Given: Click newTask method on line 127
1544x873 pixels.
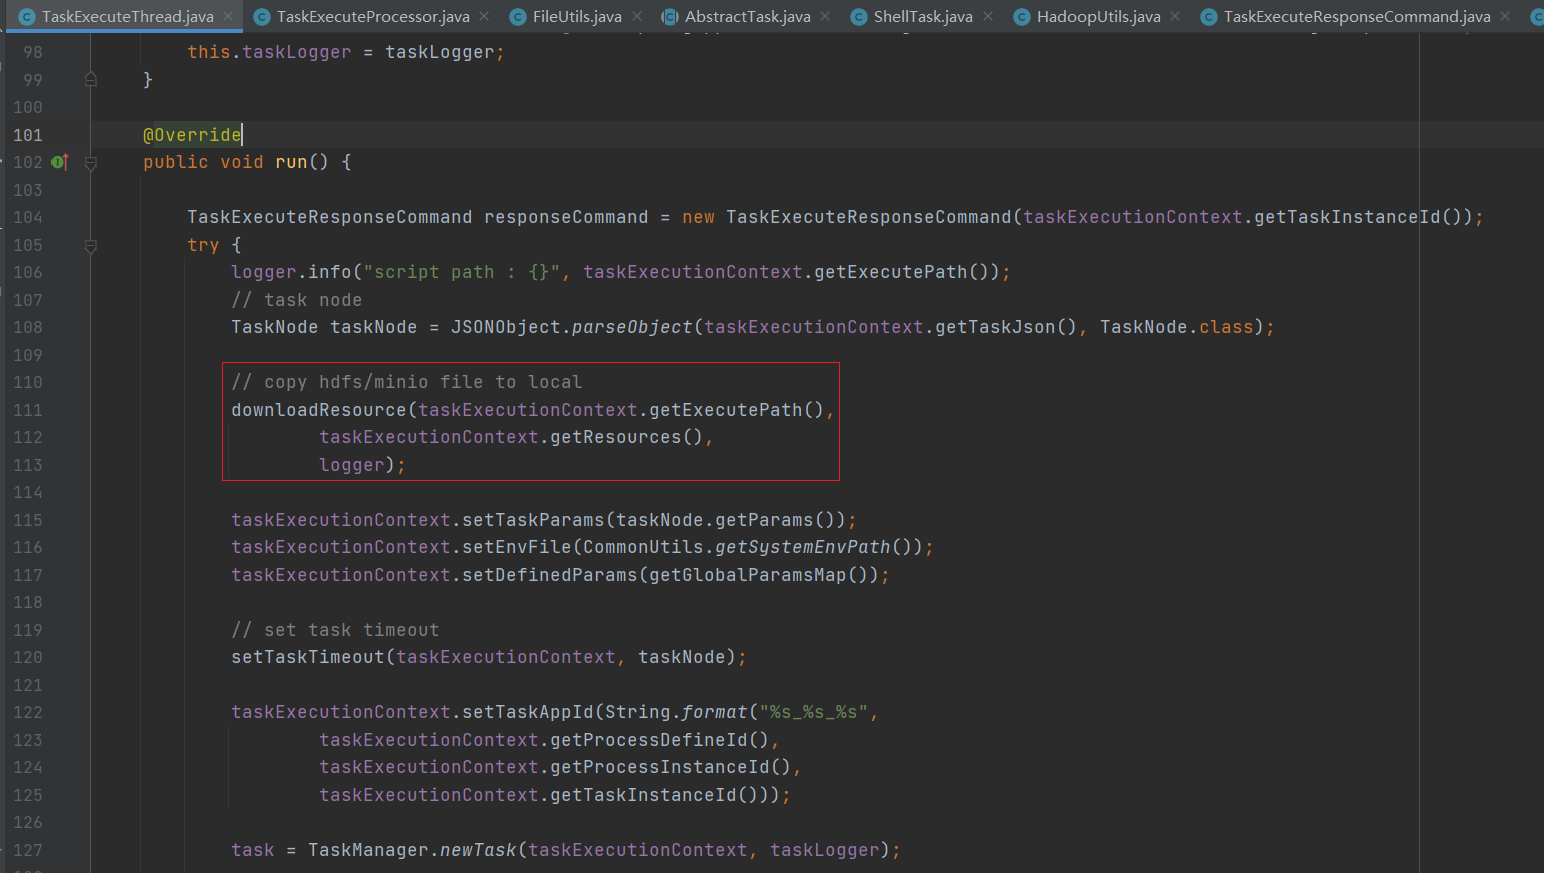Looking at the screenshot, I should [478, 850].
